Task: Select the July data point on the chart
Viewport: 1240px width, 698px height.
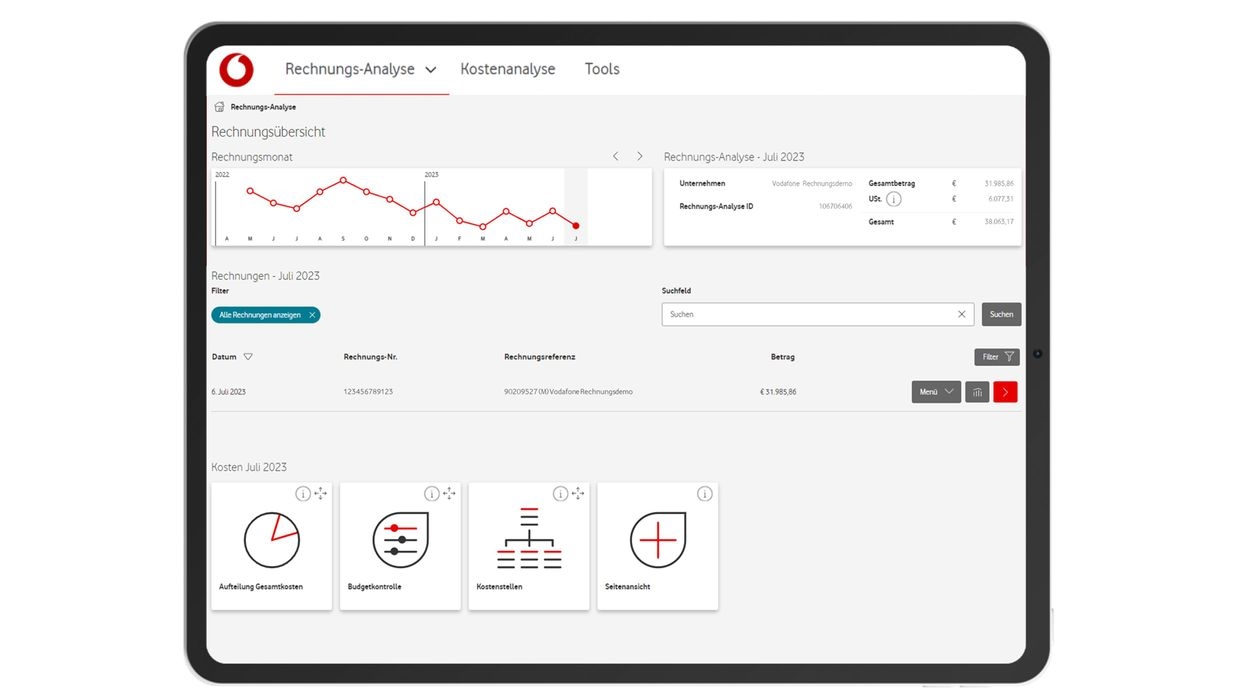Action: point(575,228)
